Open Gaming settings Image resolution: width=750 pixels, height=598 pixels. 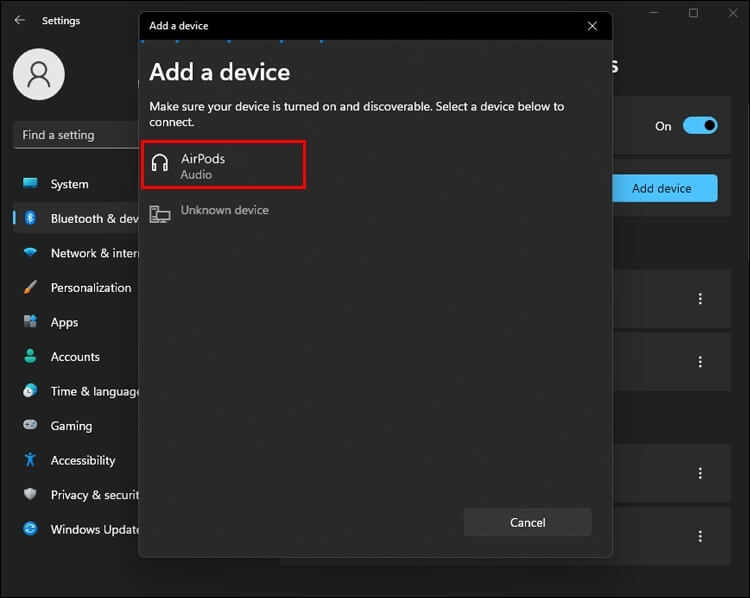(x=77, y=426)
